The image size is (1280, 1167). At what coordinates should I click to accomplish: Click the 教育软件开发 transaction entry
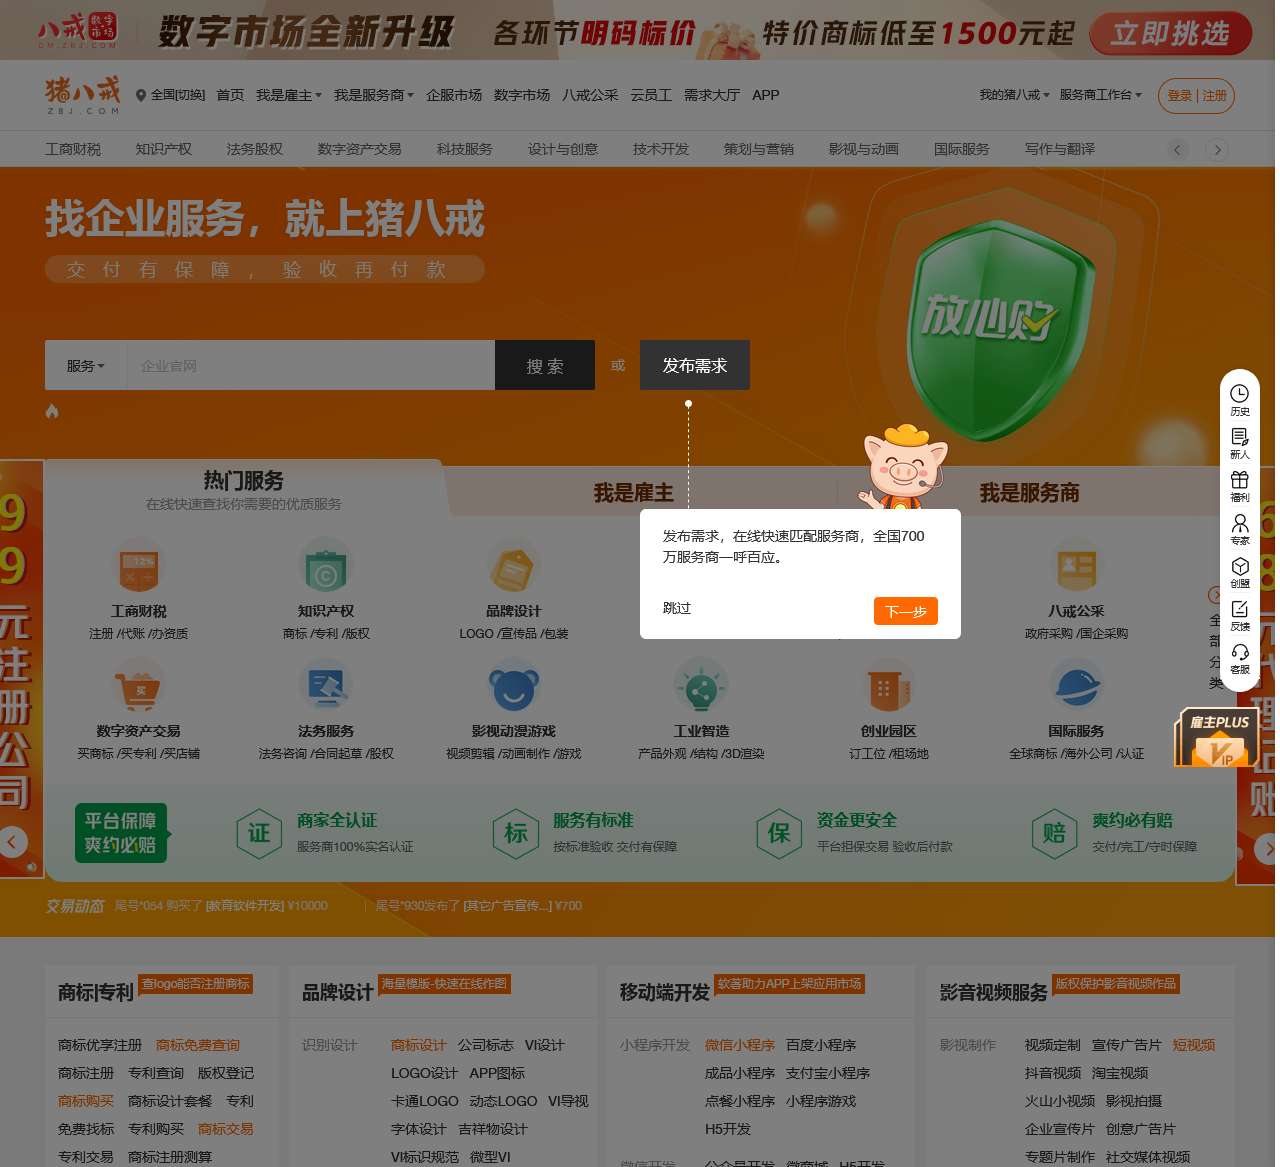(x=246, y=906)
